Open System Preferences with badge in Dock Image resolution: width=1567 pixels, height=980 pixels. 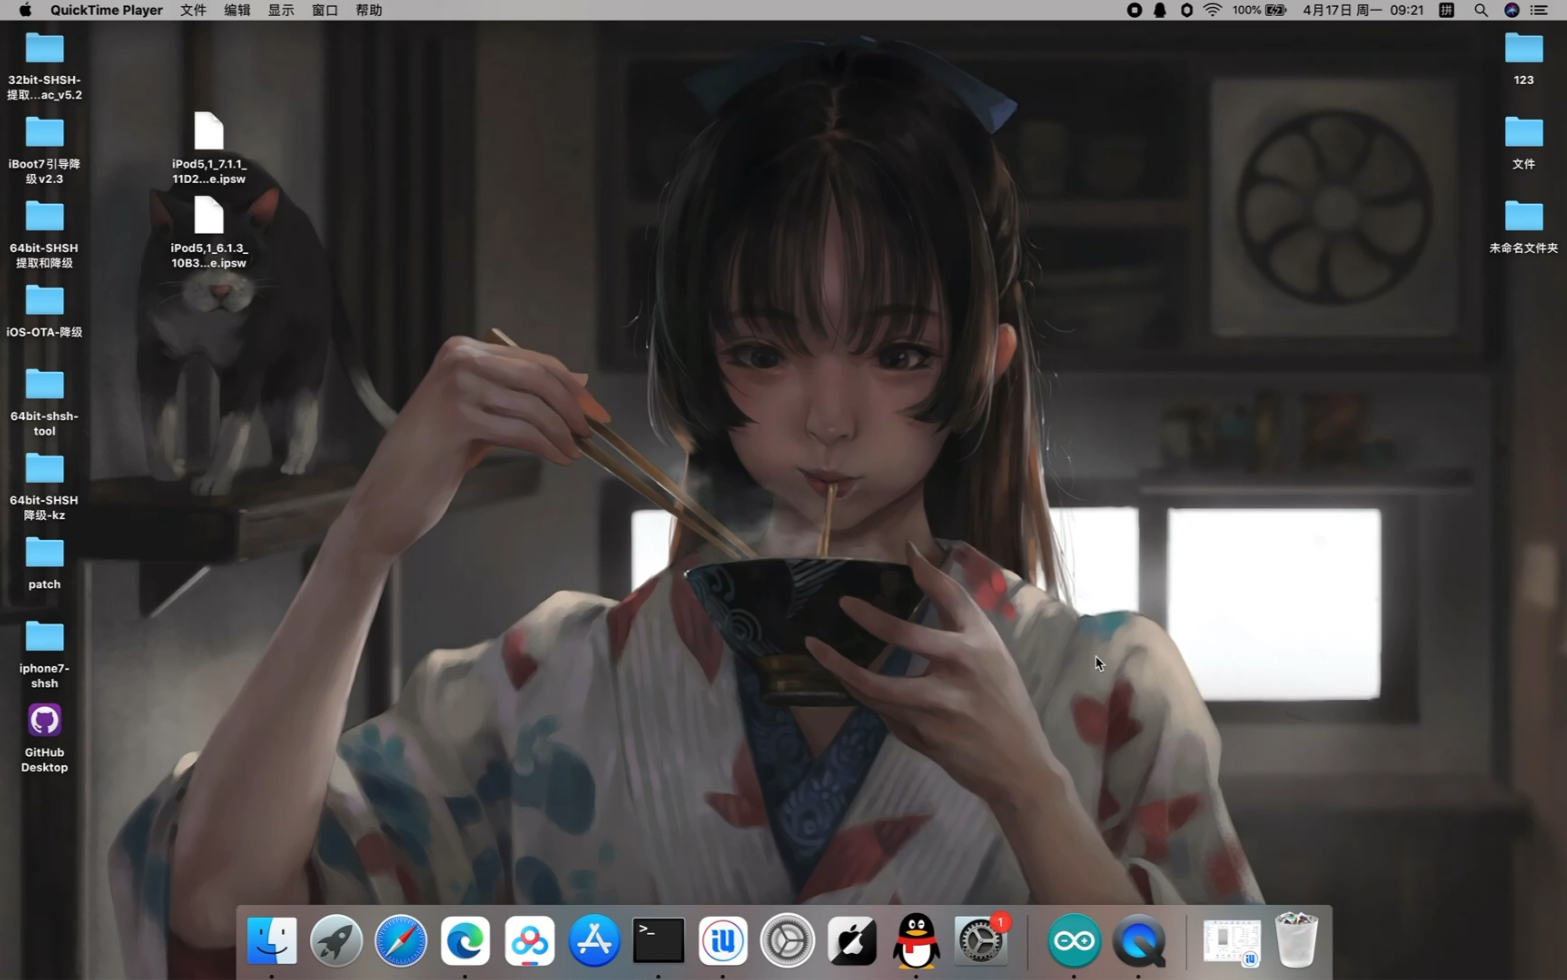click(x=981, y=941)
